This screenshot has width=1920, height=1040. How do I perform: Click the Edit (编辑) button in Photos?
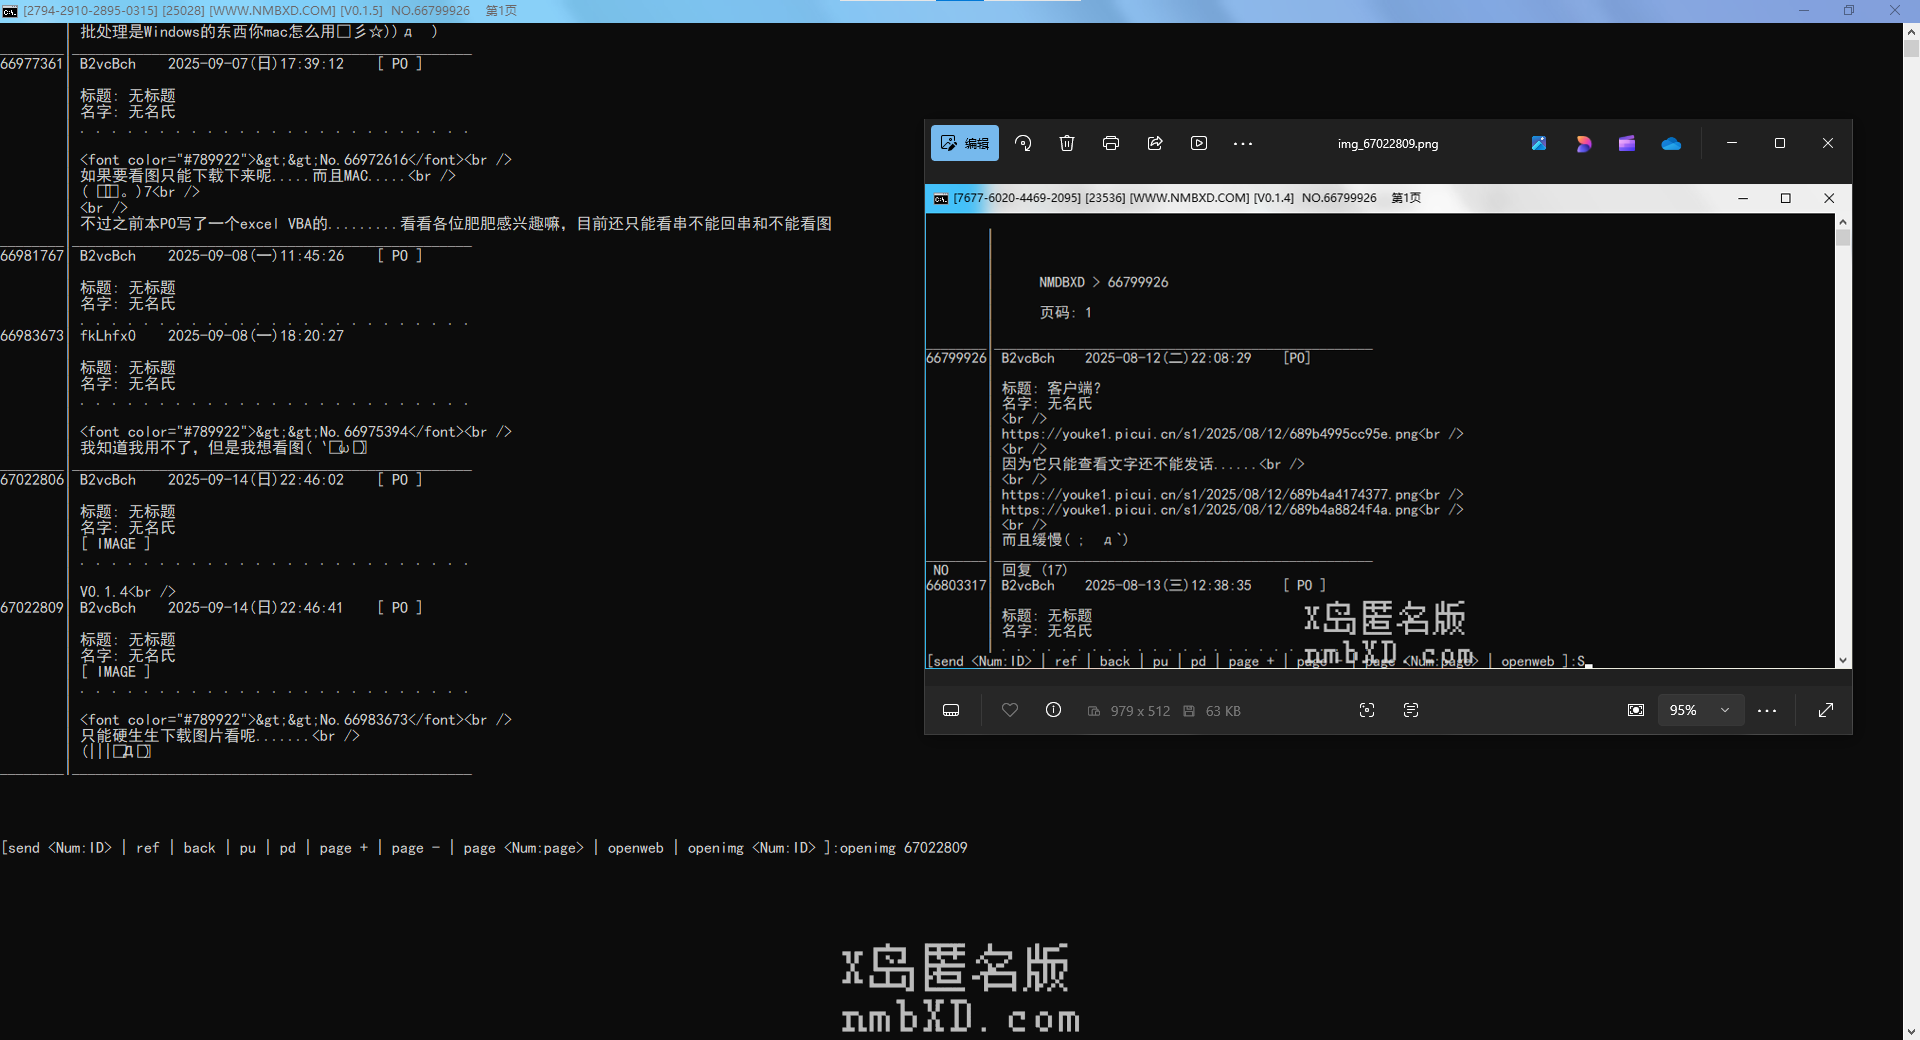(x=965, y=143)
